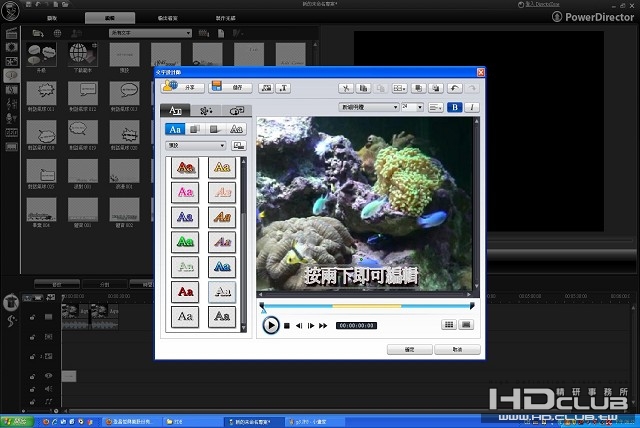Viewport: 640px width, 428px height.
Task: Step to next frame in preview
Action: (311, 326)
